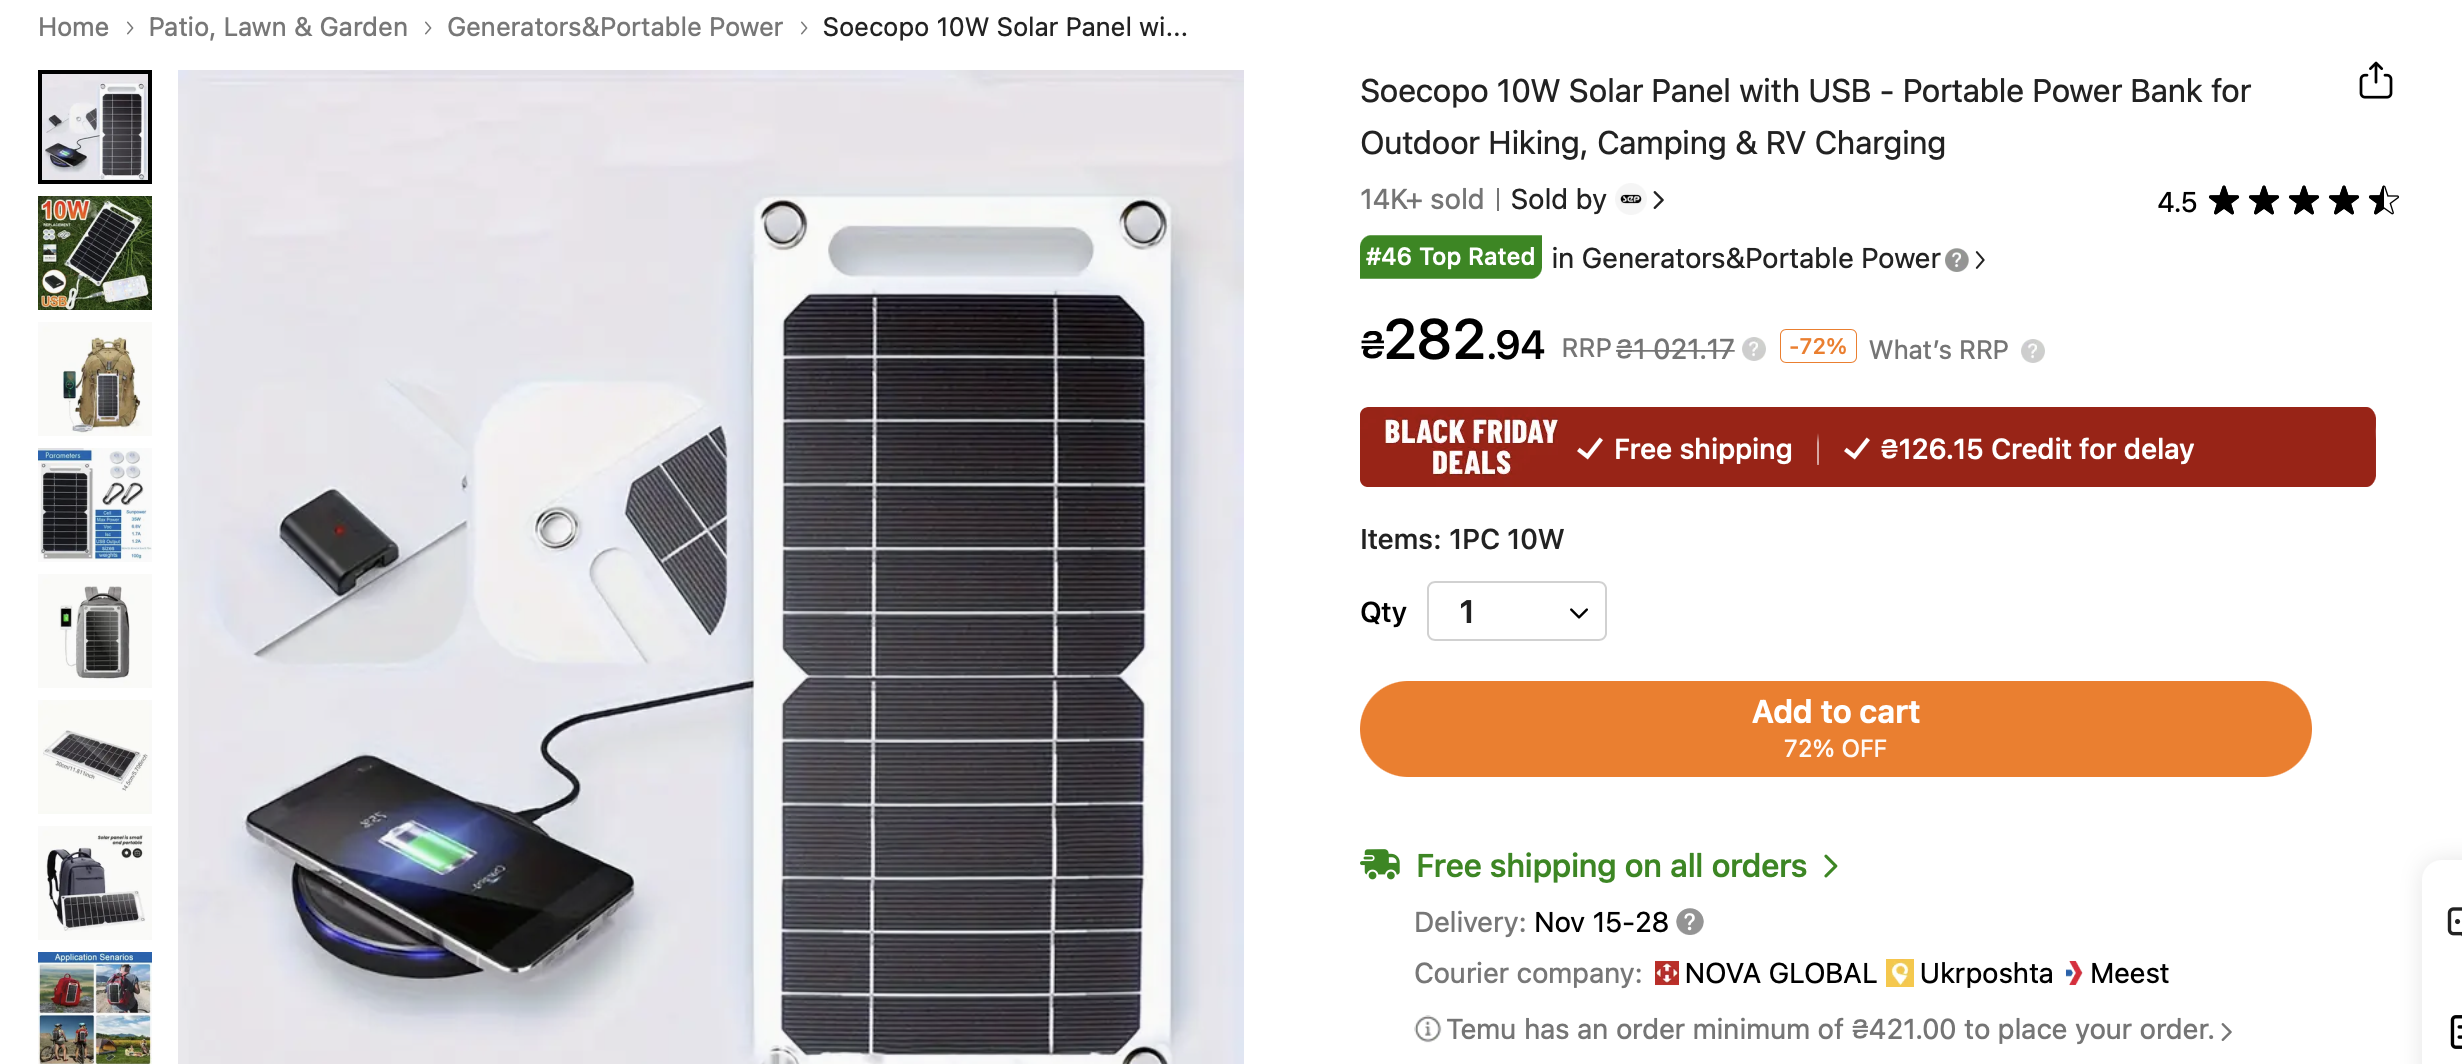
Task: Click the 4.5 star rating
Action: click(x=2277, y=201)
